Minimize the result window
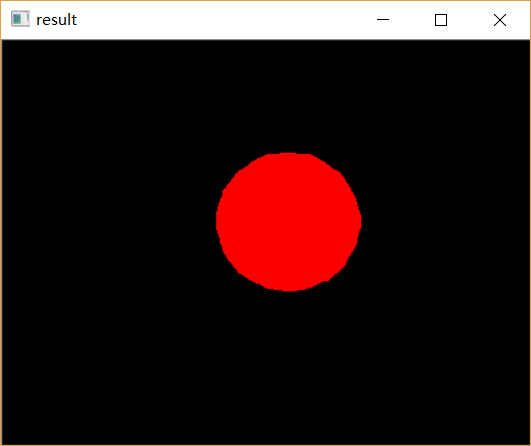 click(x=383, y=20)
